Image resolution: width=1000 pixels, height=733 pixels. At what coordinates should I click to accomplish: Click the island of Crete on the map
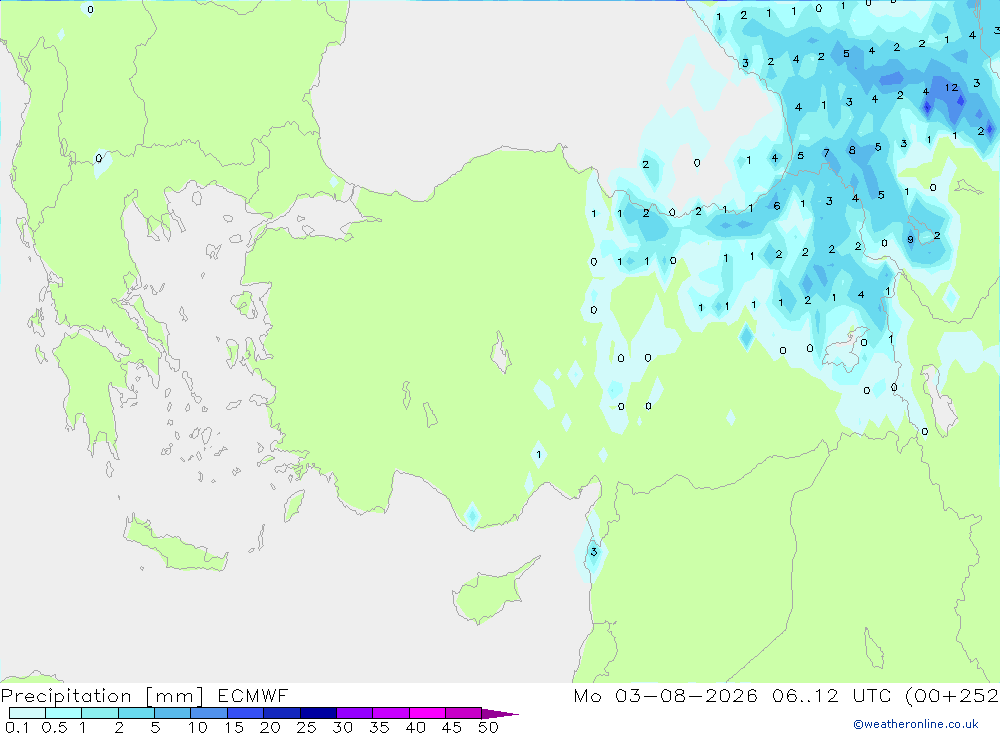pyautogui.click(x=173, y=545)
